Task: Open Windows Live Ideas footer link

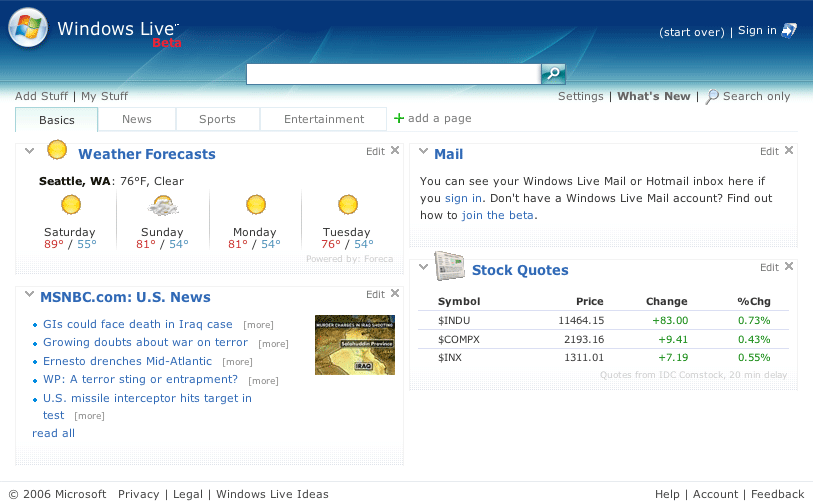Action: point(272,494)
